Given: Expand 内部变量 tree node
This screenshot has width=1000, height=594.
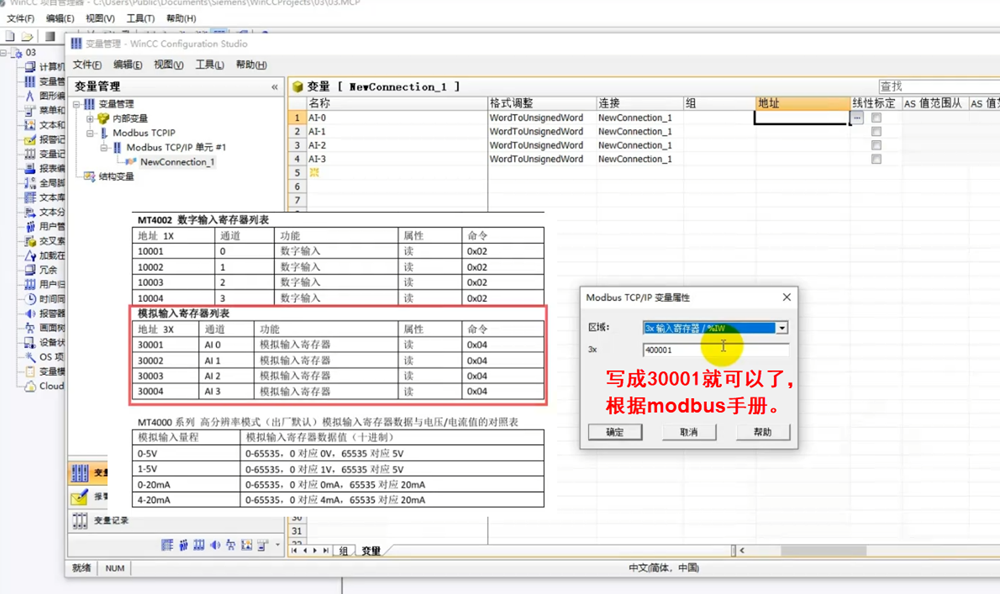Looking at the screenshot, I should 90,119.
